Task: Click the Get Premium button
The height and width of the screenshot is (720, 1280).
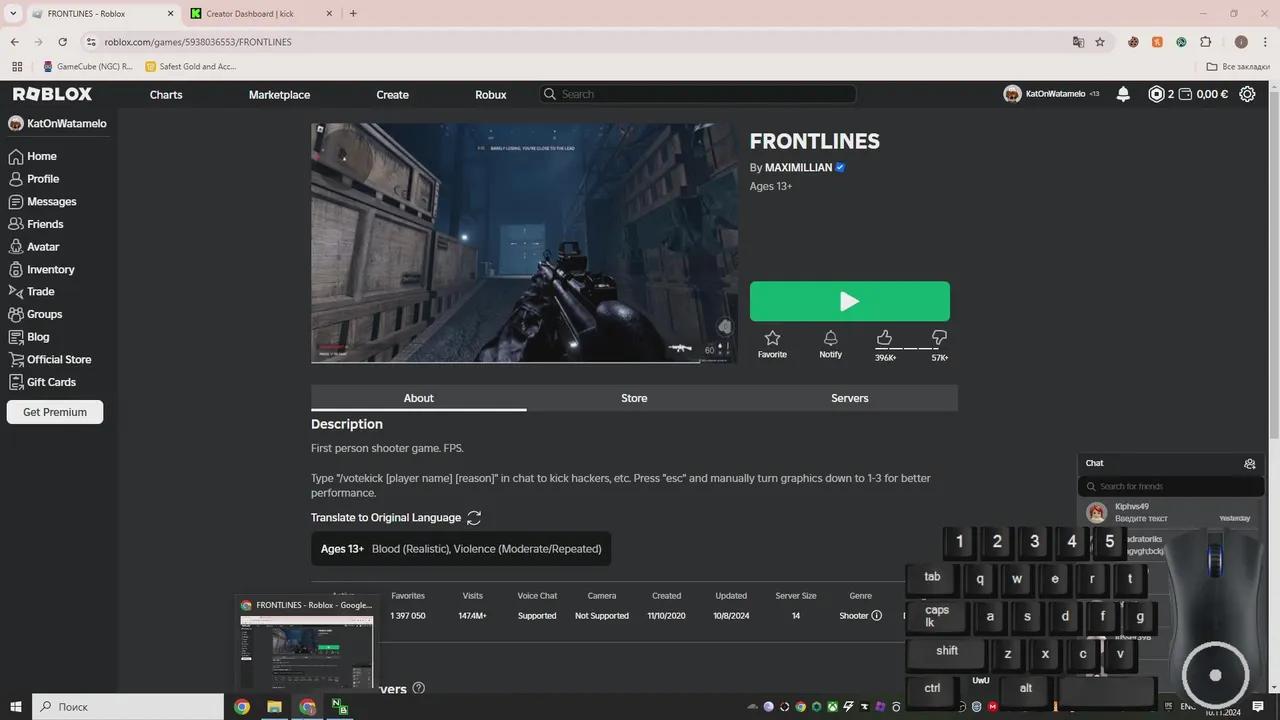Action: pos(55,412)
